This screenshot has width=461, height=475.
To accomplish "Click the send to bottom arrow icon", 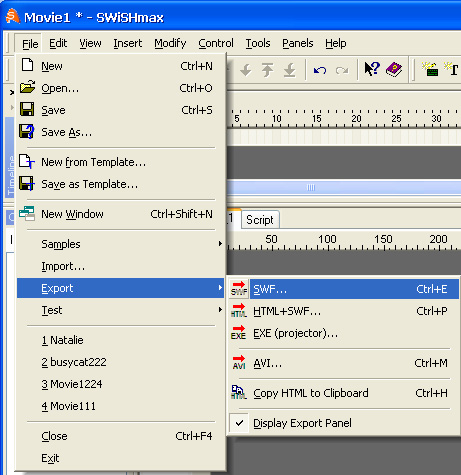I will (x=289, y=70).
